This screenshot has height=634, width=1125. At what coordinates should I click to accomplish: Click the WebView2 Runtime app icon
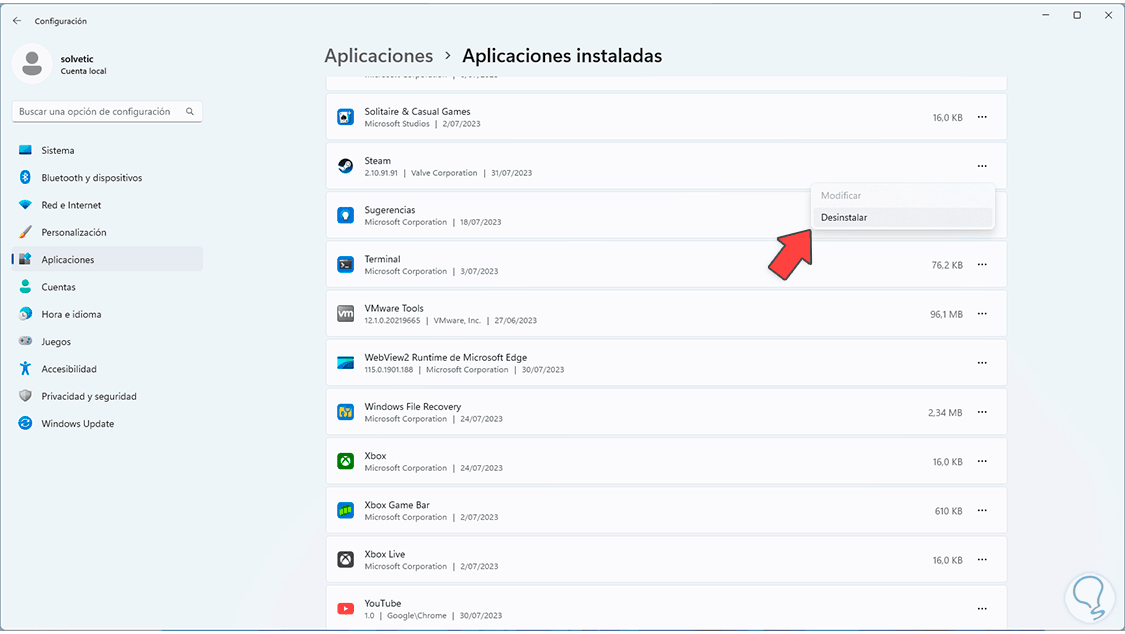346,363
